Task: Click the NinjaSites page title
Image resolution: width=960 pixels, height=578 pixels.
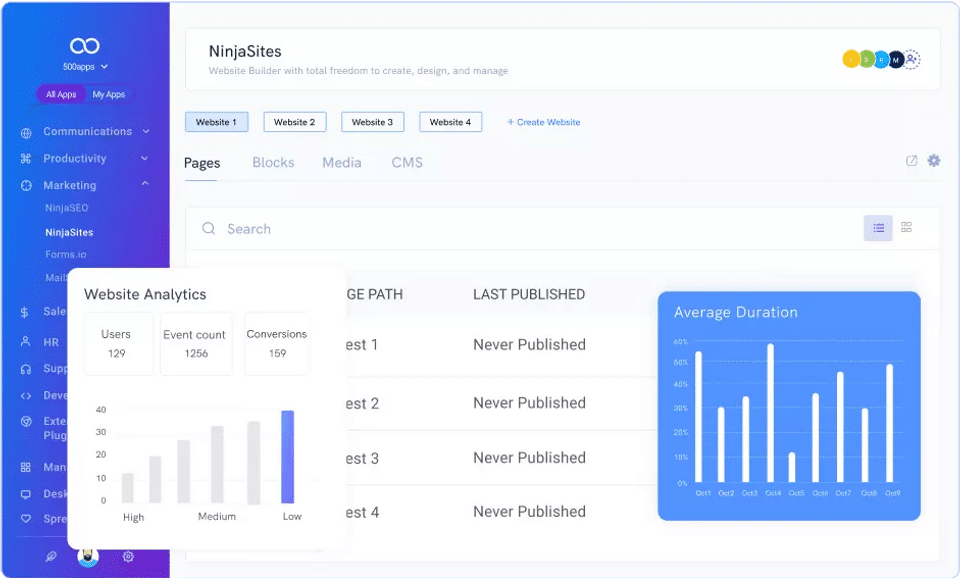Action: [x=245, y=51]
